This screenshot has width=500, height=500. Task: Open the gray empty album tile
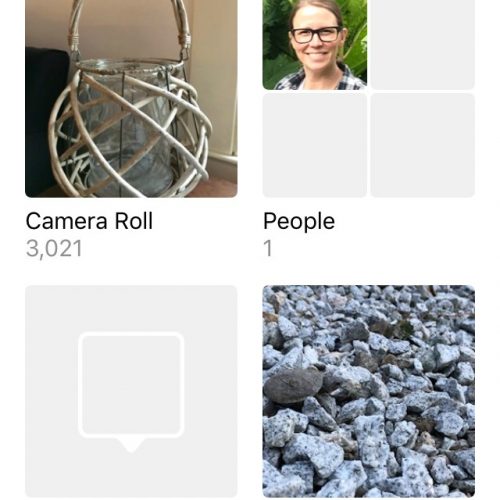pos(131,392)
